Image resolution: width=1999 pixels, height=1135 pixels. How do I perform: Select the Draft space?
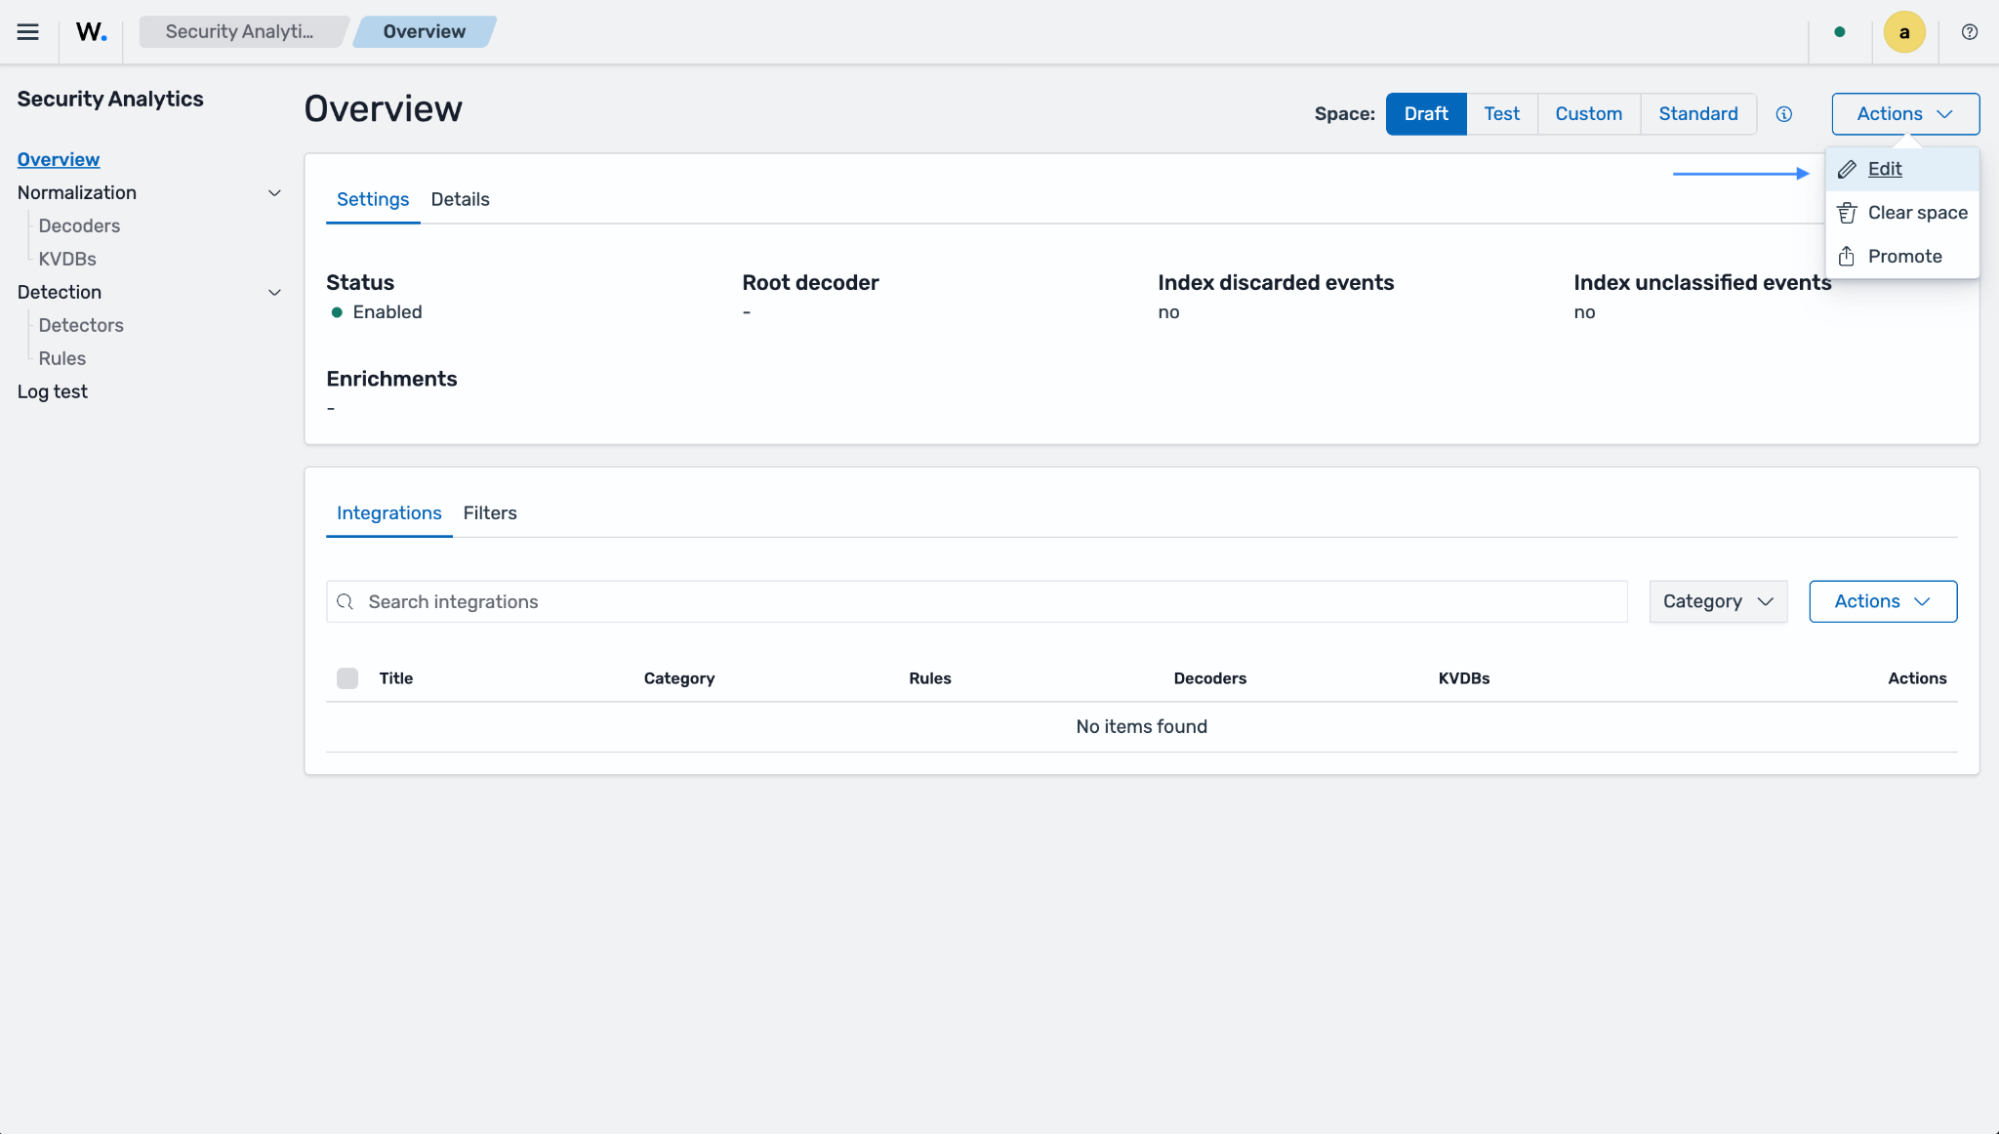click(x=1426, y=114)
